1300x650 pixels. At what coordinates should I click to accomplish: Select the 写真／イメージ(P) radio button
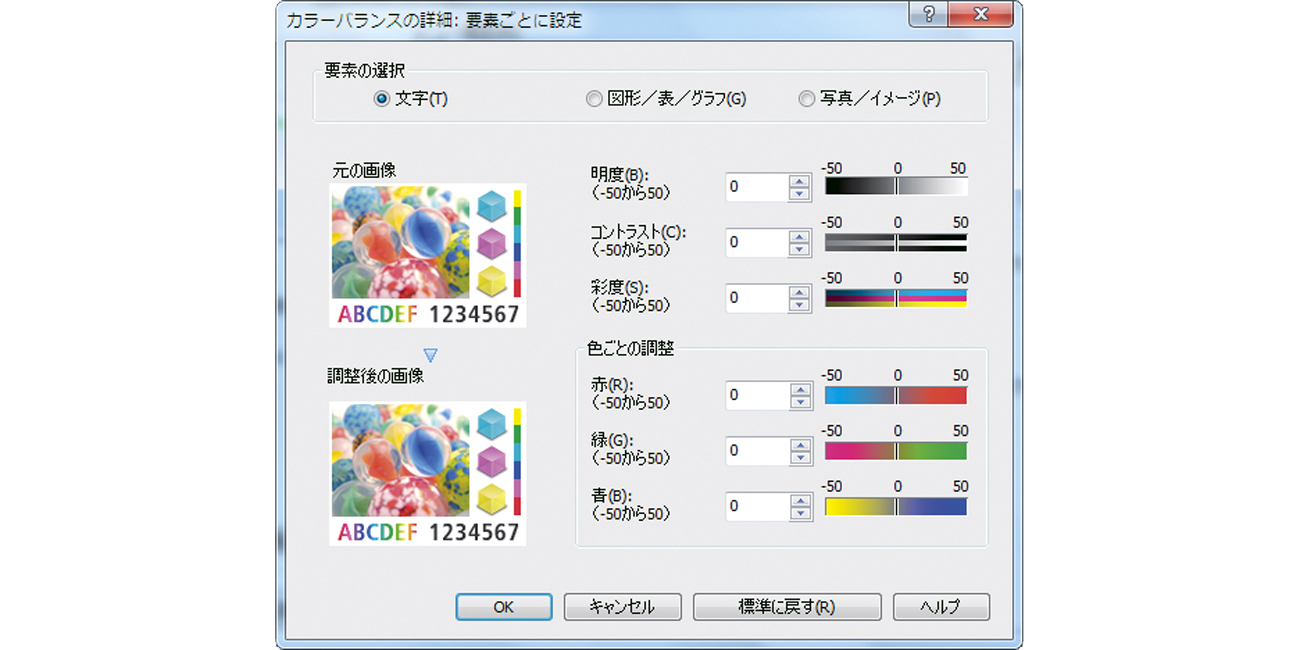(x=807, y=98)
